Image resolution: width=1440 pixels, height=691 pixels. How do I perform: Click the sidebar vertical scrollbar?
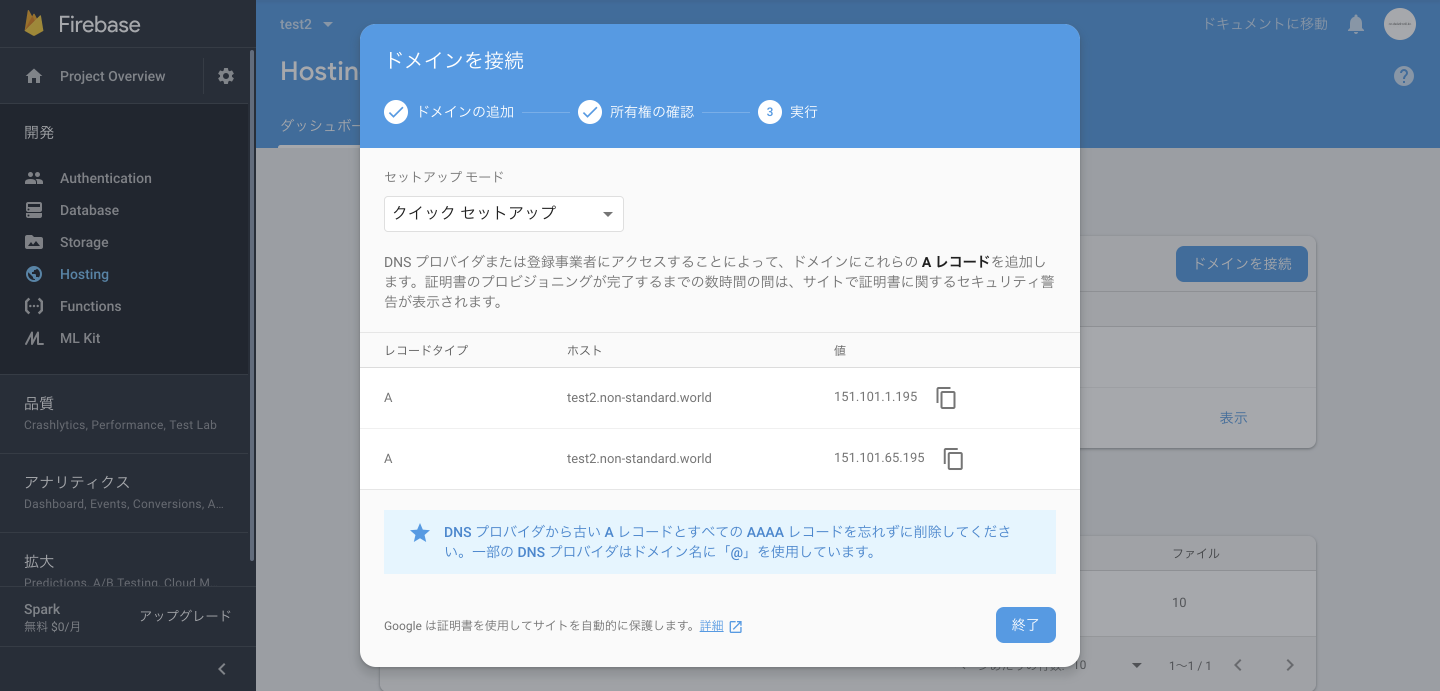(252, 305)
